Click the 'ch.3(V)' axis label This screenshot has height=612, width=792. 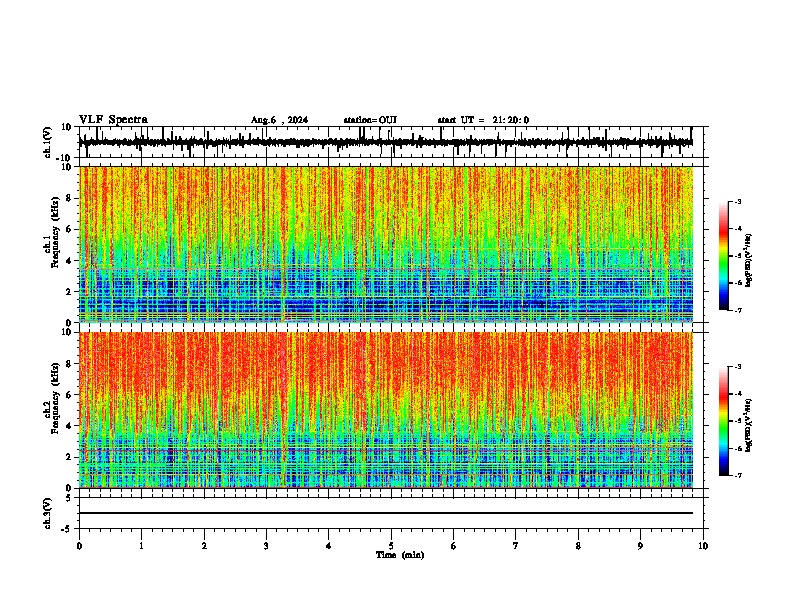tap(48, 513)
